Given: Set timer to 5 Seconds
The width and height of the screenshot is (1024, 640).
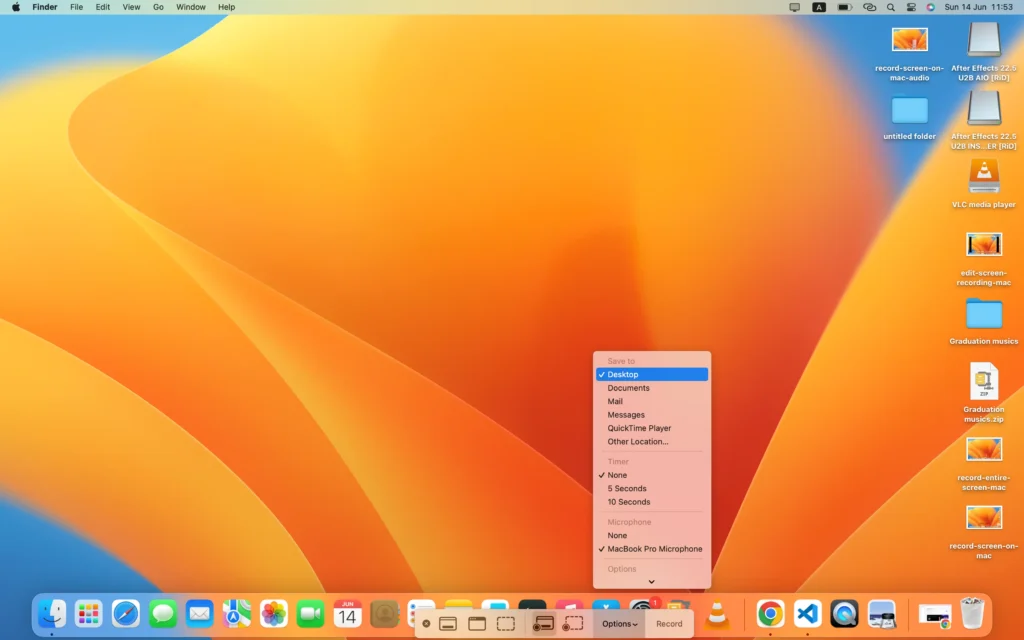Looking at the screenshot, I should 652,488.
